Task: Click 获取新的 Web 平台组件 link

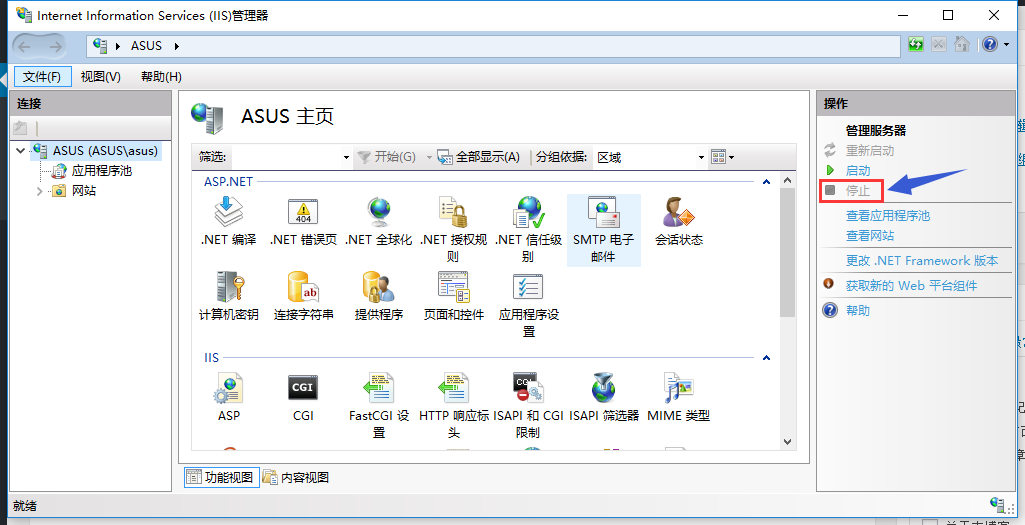Action: tap(911, 285)
